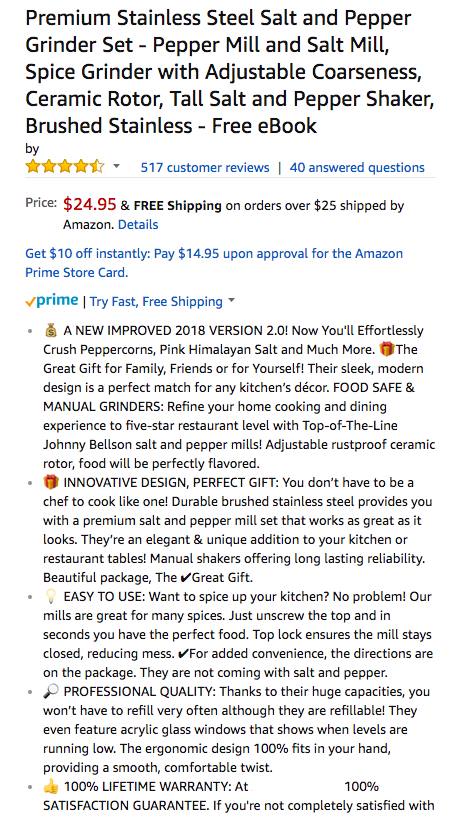Click the shipping Details link
This screenshot has height=814, width=449.
click(x=138, y=225)
